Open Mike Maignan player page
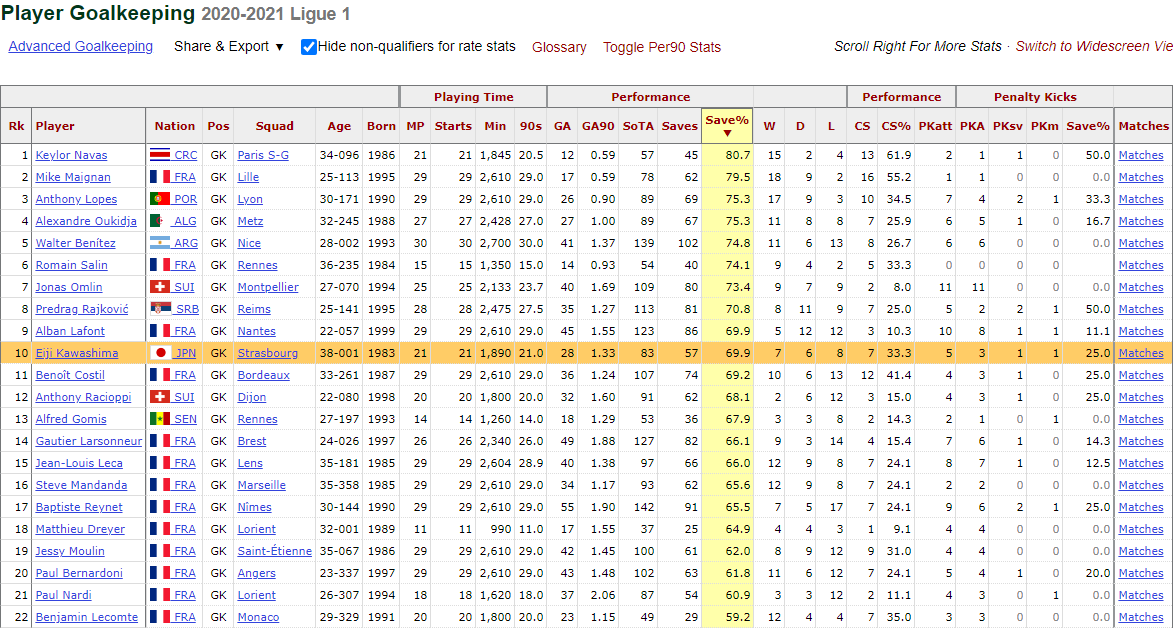Screen dimensions: 1173x628 click(x=73, y=177)
